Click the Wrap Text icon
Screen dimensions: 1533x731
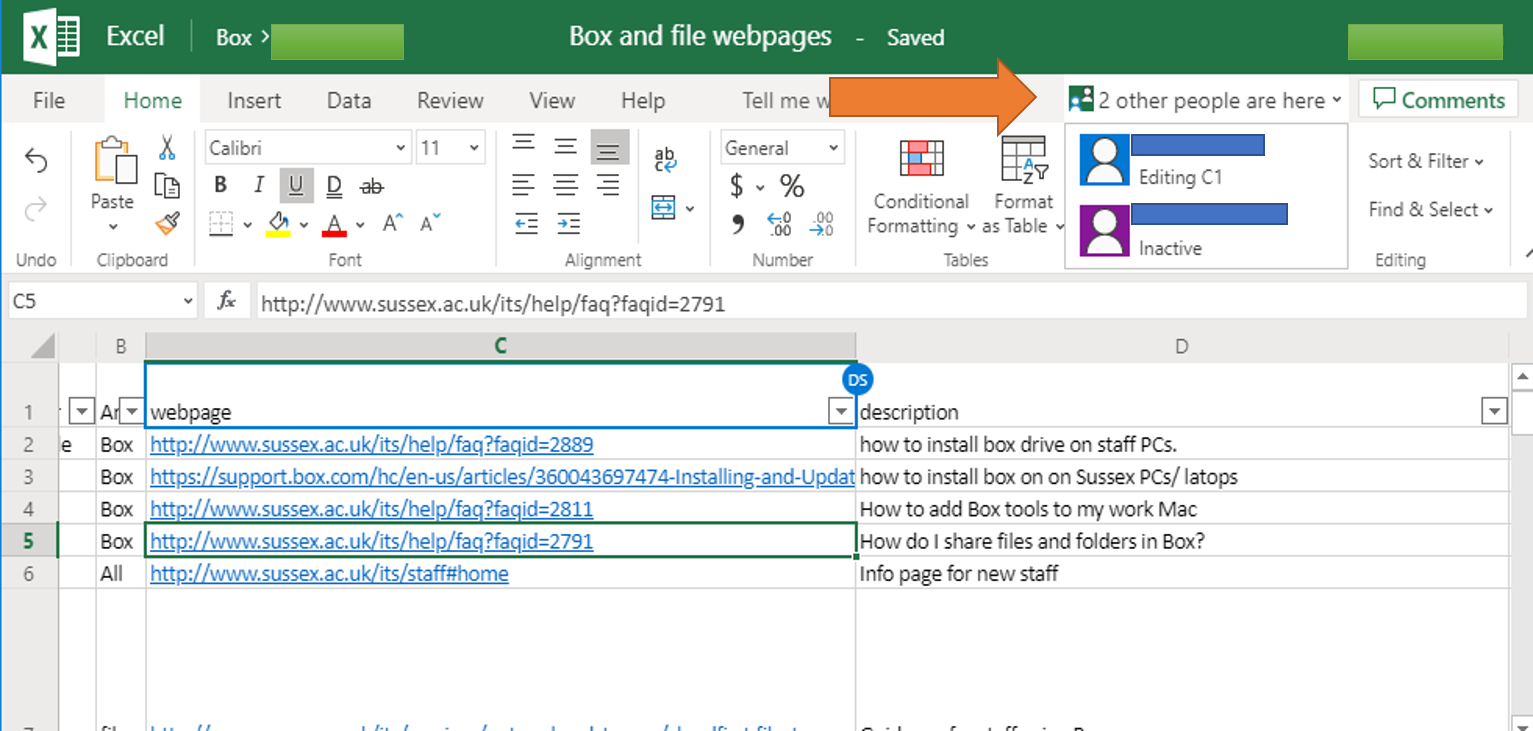(x=665, y=160)
